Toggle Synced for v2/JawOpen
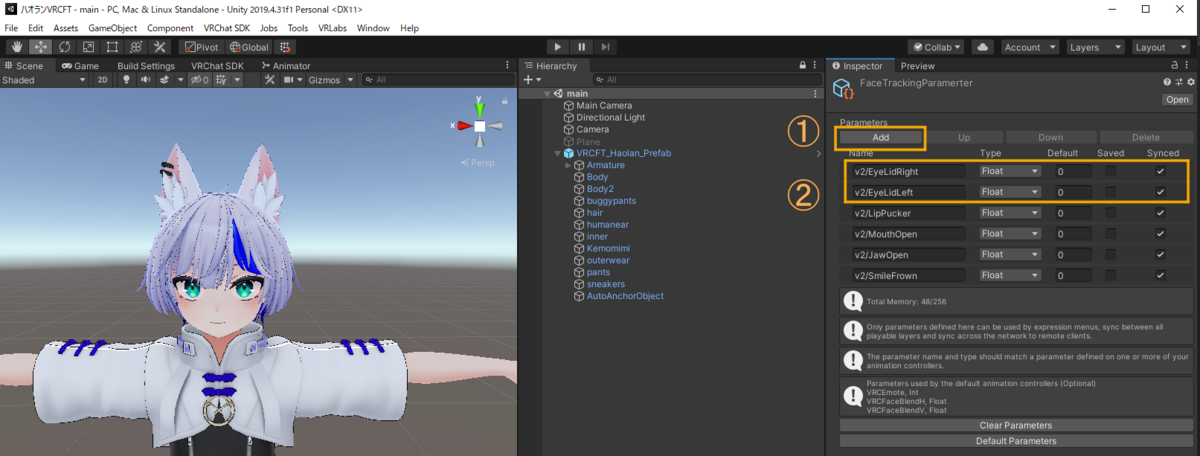1200x456 pixels. 1160,255
